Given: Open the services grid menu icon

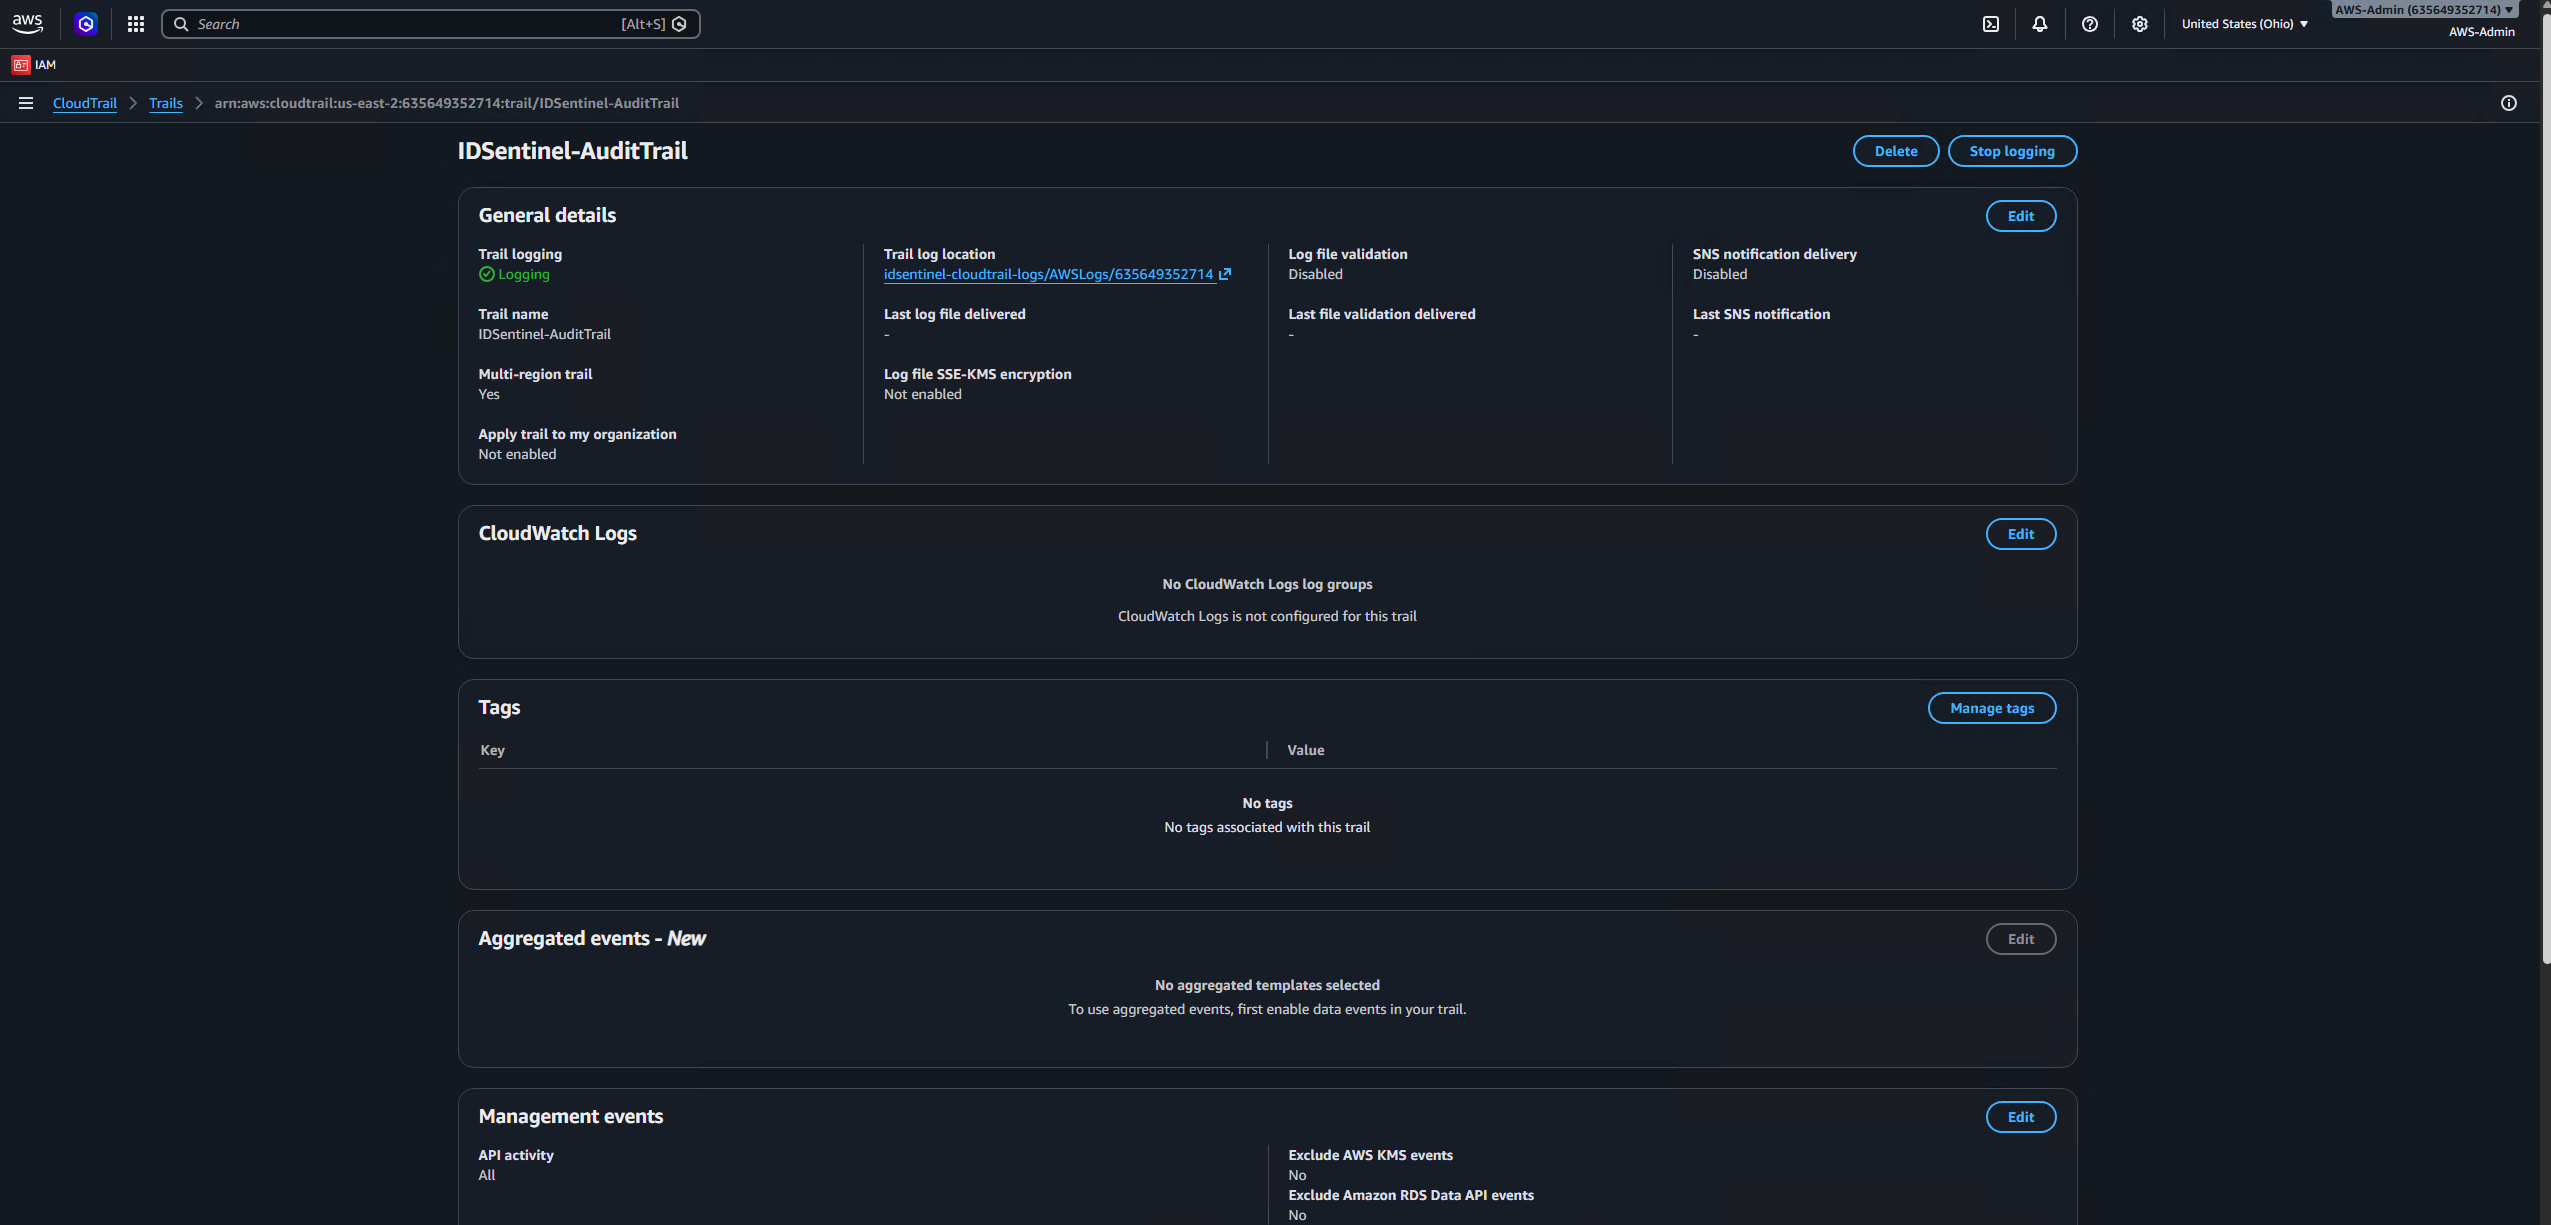Looking at the screenshot, I should point(136,24).
